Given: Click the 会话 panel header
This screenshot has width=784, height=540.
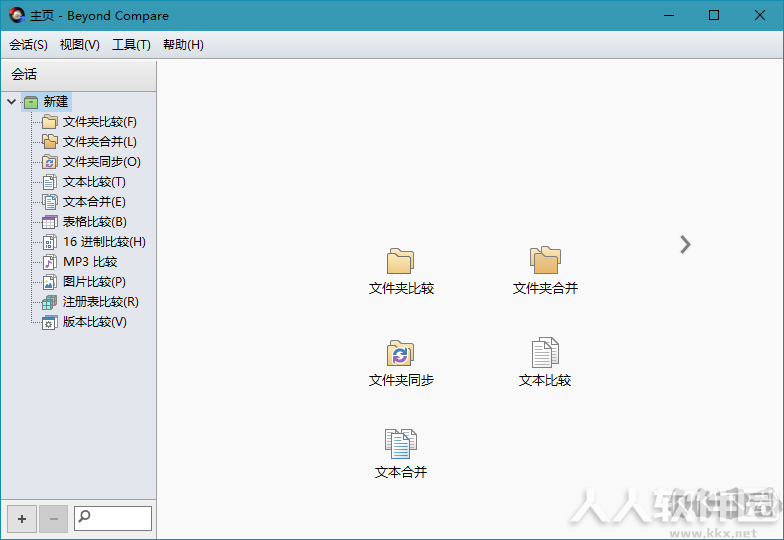Looking at the screenshot, I should pyautogui.click(x=78, y=75).
